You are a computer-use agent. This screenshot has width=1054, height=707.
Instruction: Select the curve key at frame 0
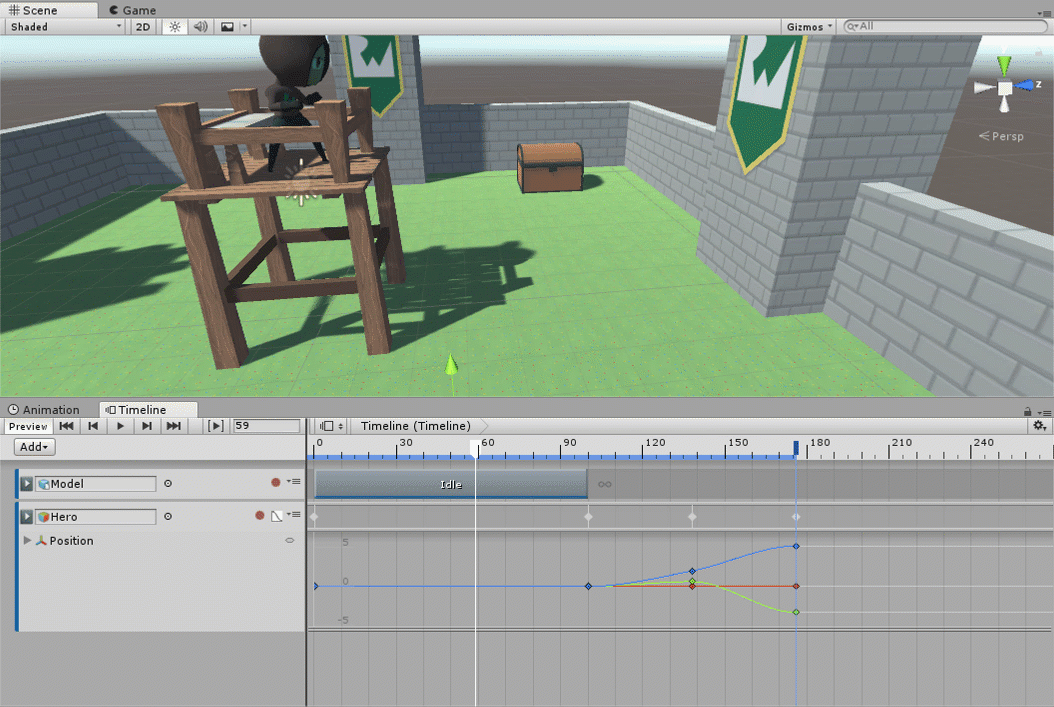(315, 586)
